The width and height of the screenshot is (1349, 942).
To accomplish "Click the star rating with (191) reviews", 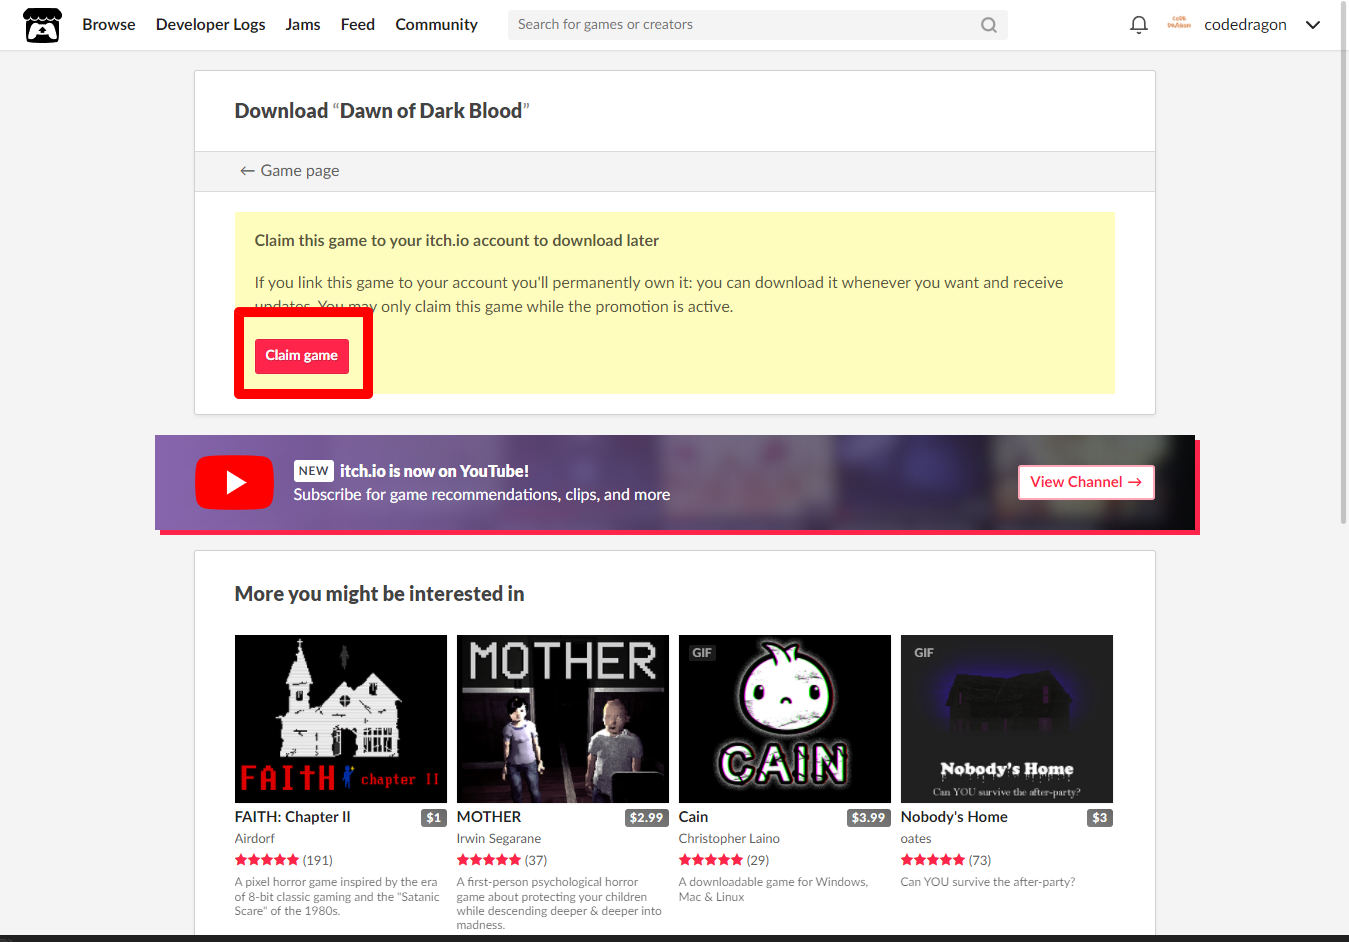I will tap(284, 860).
